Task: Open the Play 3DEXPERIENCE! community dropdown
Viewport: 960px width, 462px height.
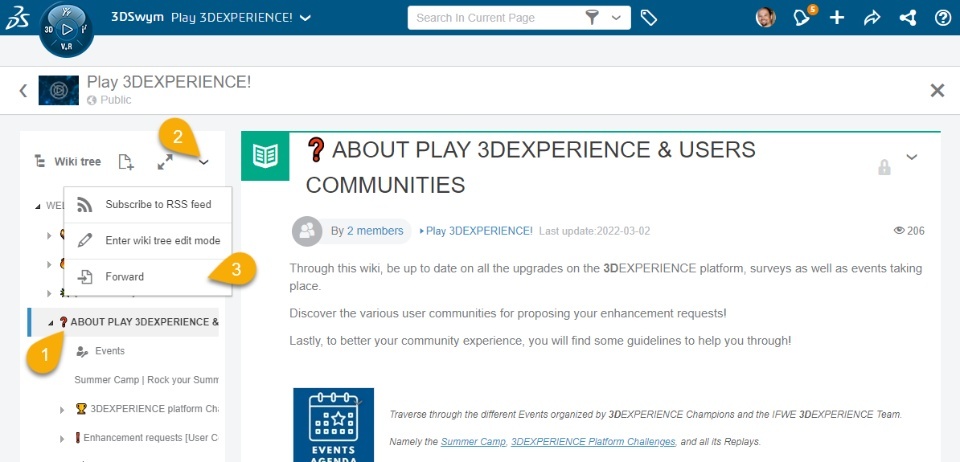Action: (306, 18)
